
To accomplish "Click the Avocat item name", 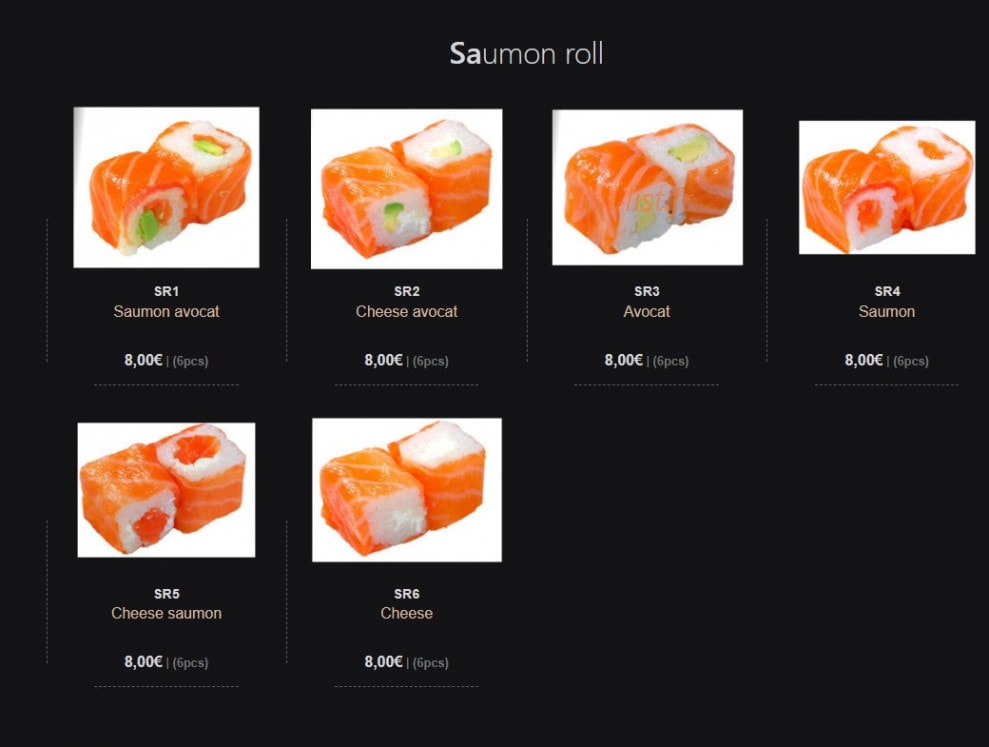I will 647,312.
